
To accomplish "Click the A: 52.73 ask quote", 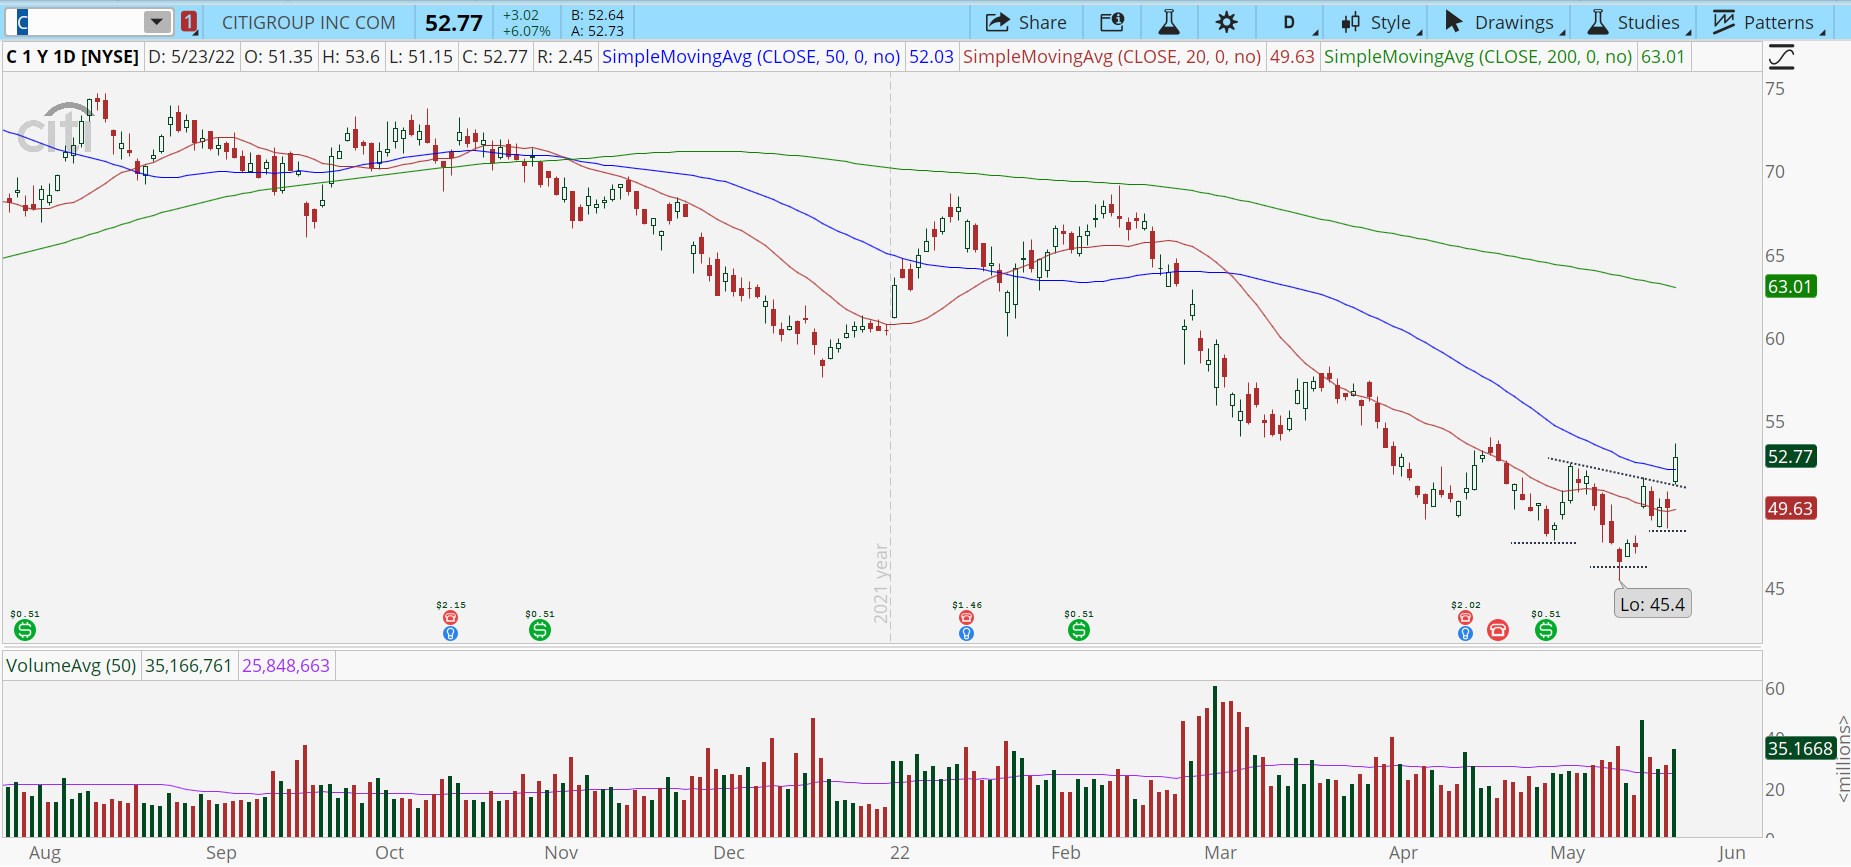I will tap(597, 31).
